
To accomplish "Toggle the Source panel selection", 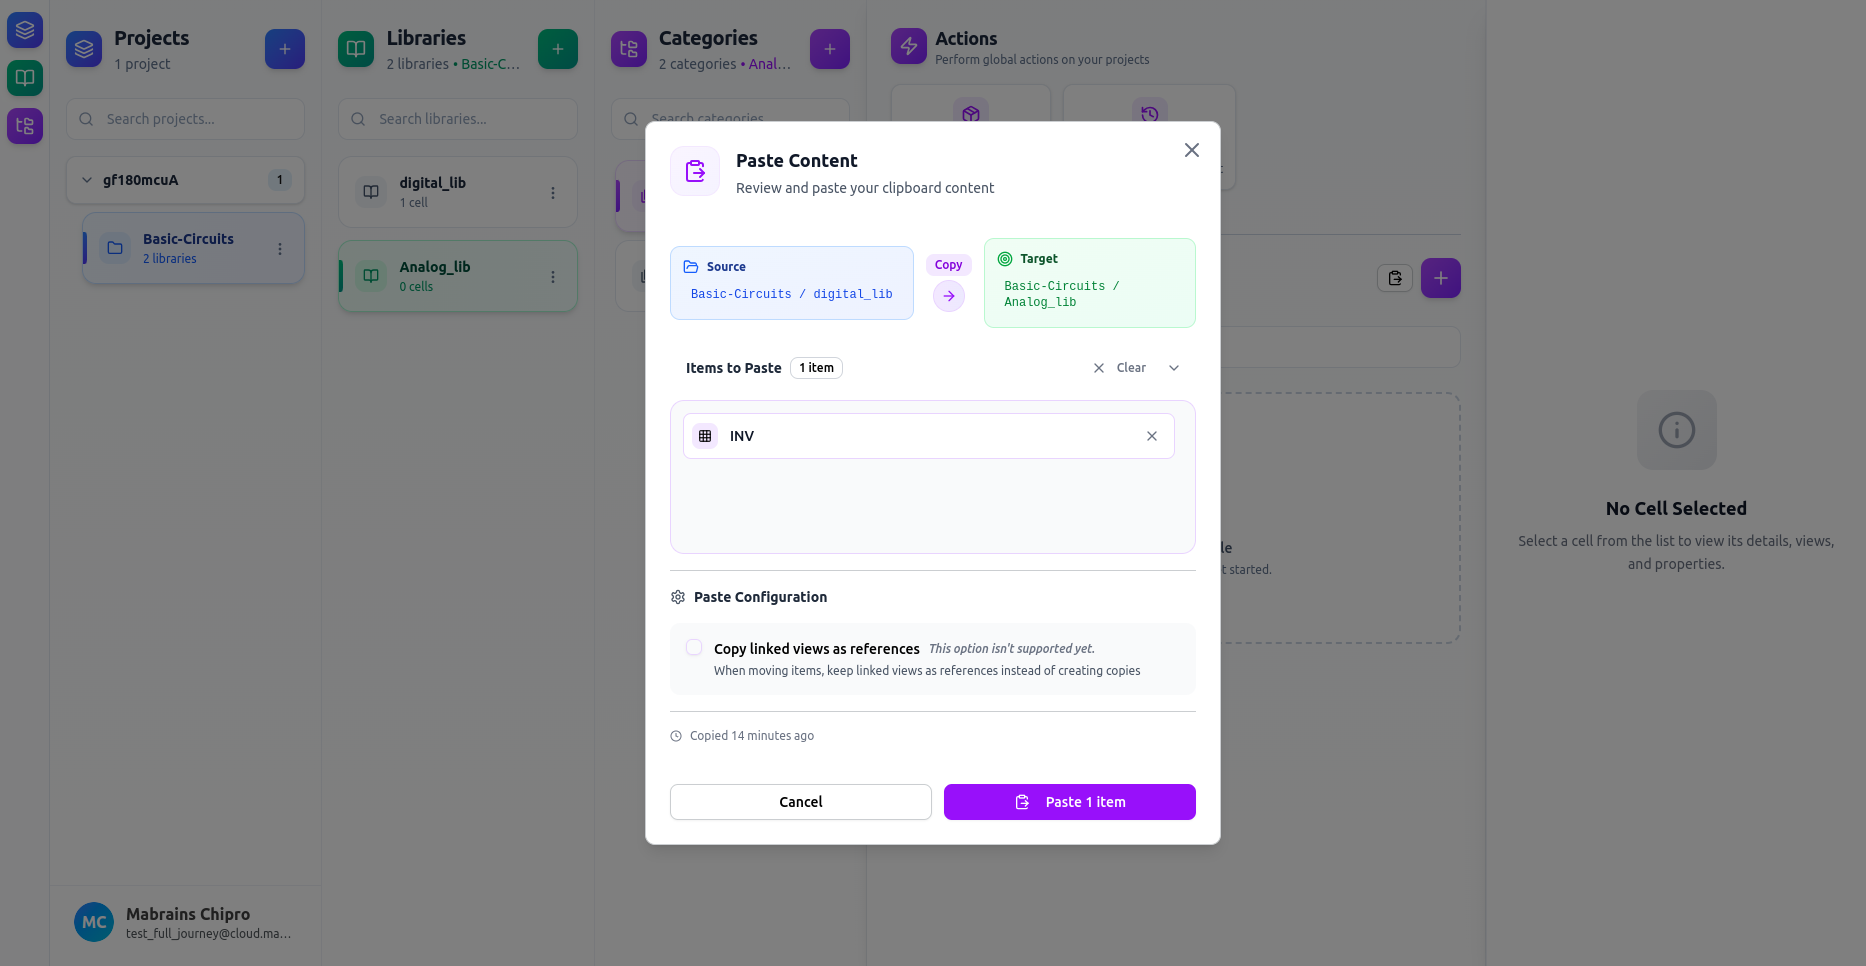I will click(791, 282).
